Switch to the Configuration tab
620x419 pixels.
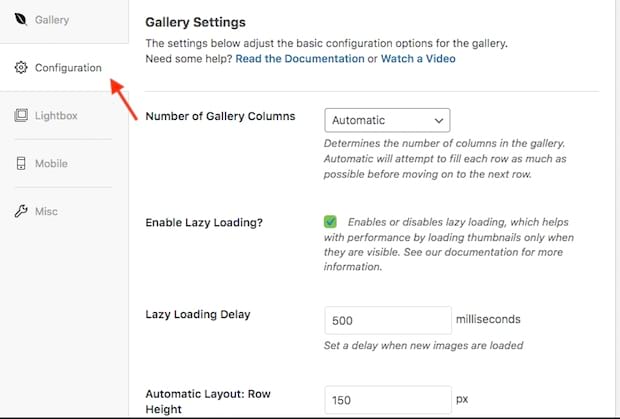pos(67,68)
